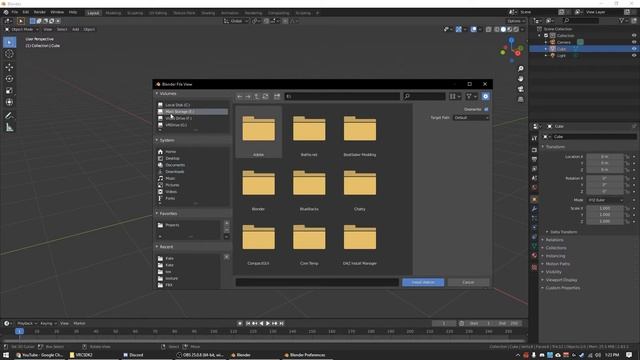Screen dimensions: 640x360
Task: Select the Measure tool in viewport toolbar
Action: pos(9,128)
